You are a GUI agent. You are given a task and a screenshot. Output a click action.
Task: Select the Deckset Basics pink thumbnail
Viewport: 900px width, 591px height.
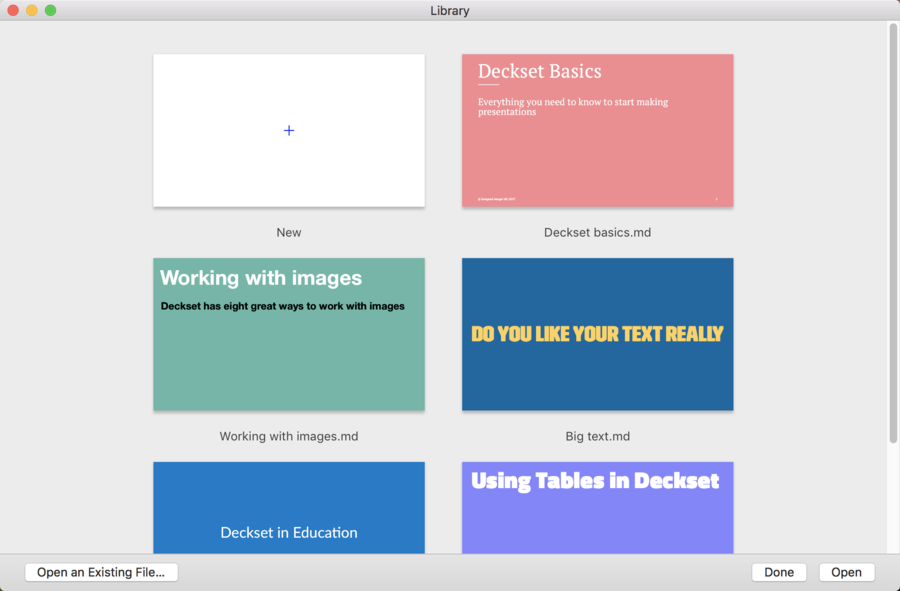tap(598, 130)
